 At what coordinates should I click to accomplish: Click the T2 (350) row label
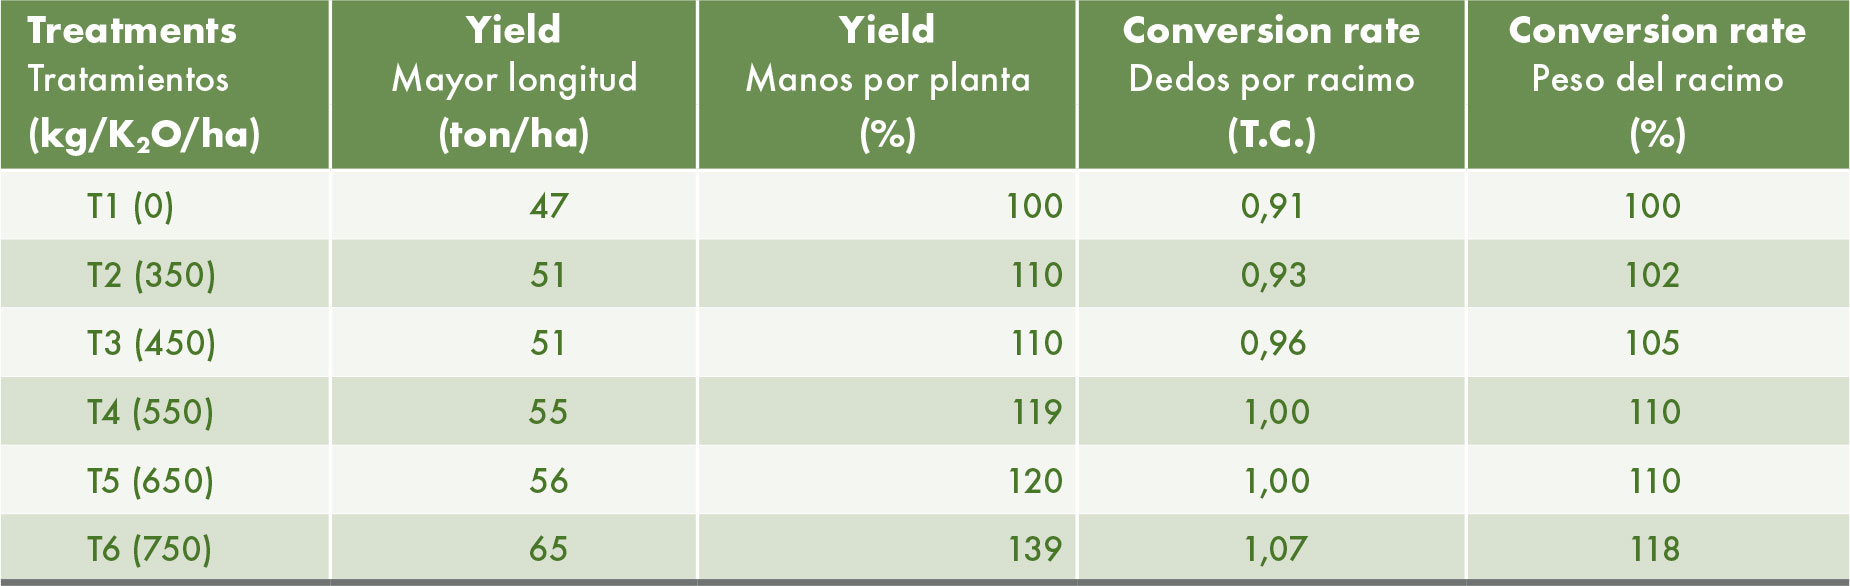click(151, 275)
